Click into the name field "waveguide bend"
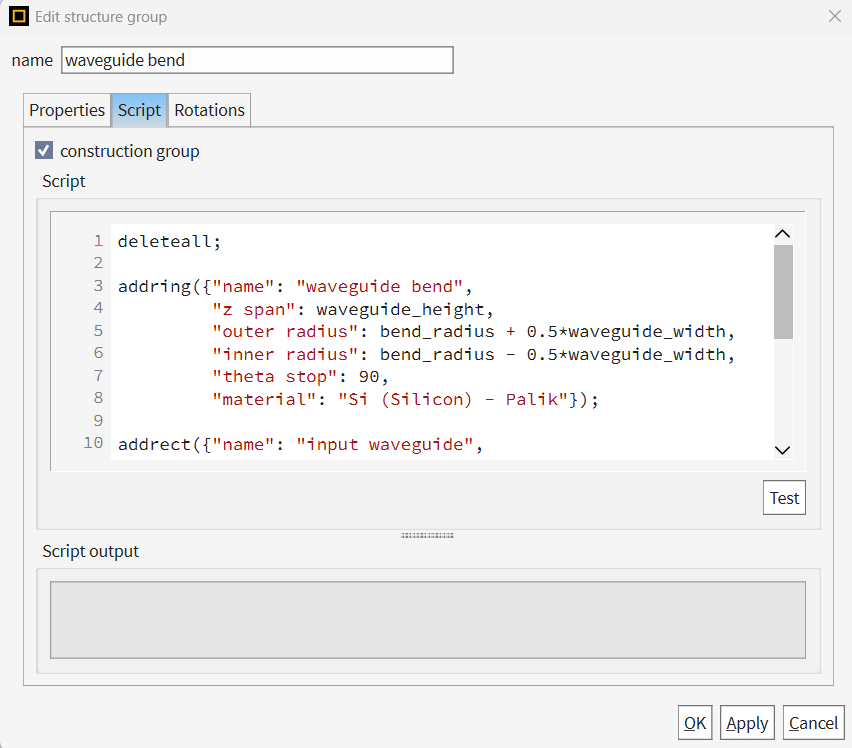852x748 pixels. [x=257, y=60]
